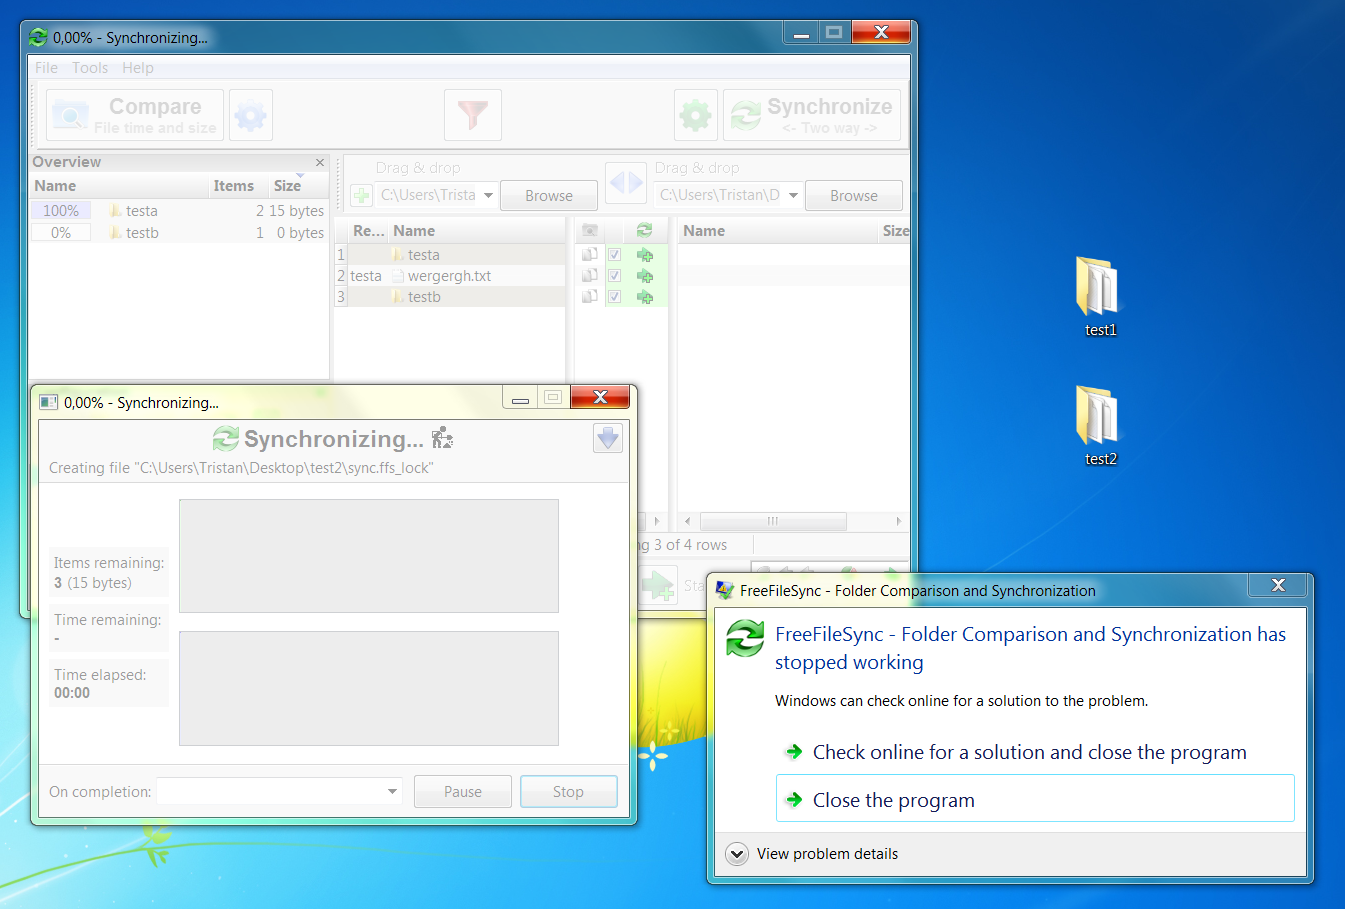1345x909 pixels.
Task: Choose Check online for a solution option
Action: click(x=1035, y=752)
